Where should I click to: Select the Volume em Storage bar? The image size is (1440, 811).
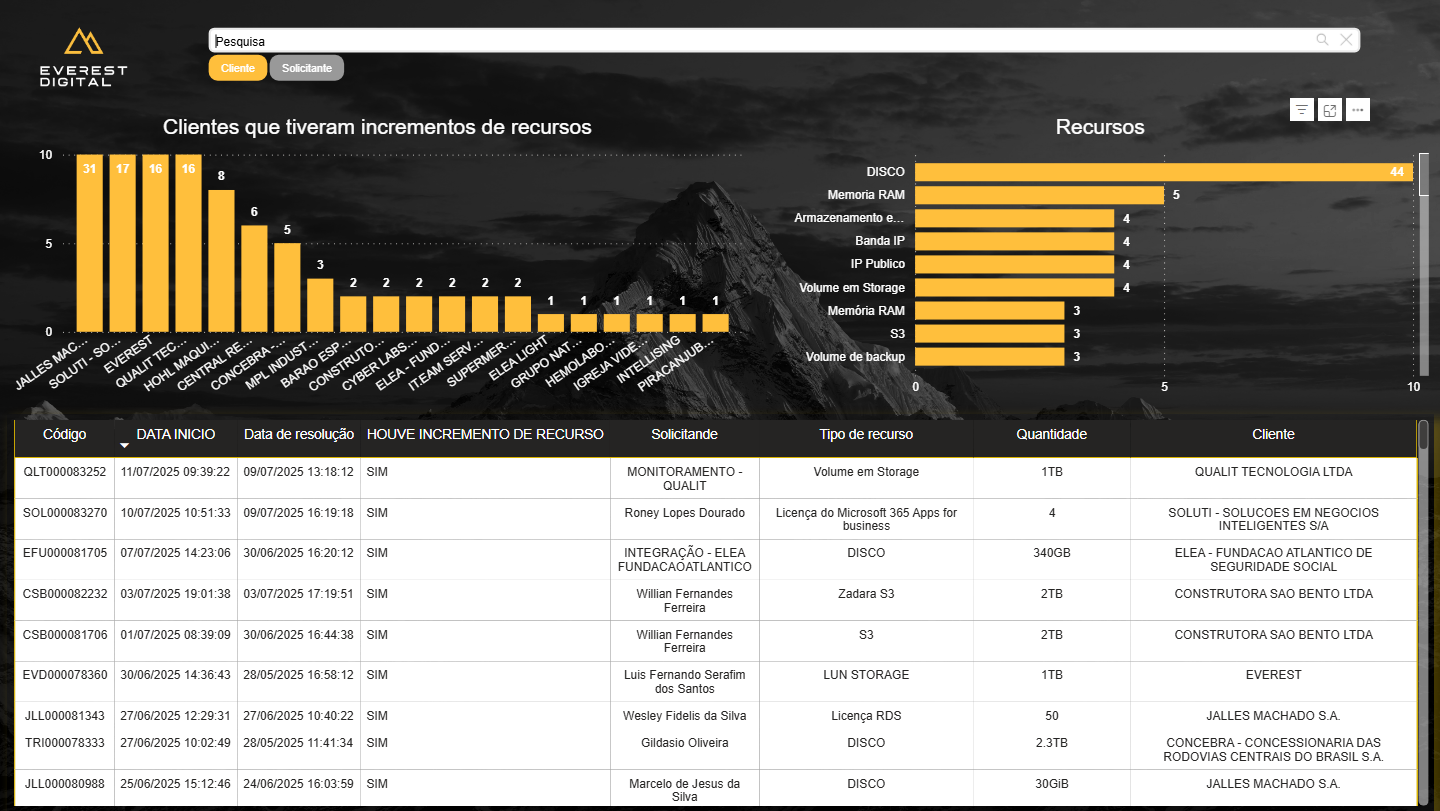tap(1014, 288)
